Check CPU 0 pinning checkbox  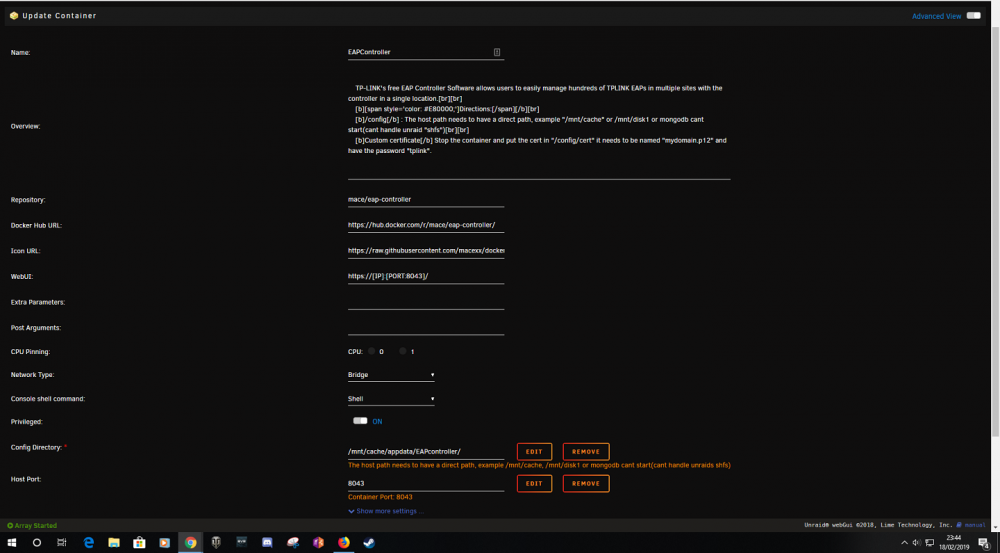372,351
